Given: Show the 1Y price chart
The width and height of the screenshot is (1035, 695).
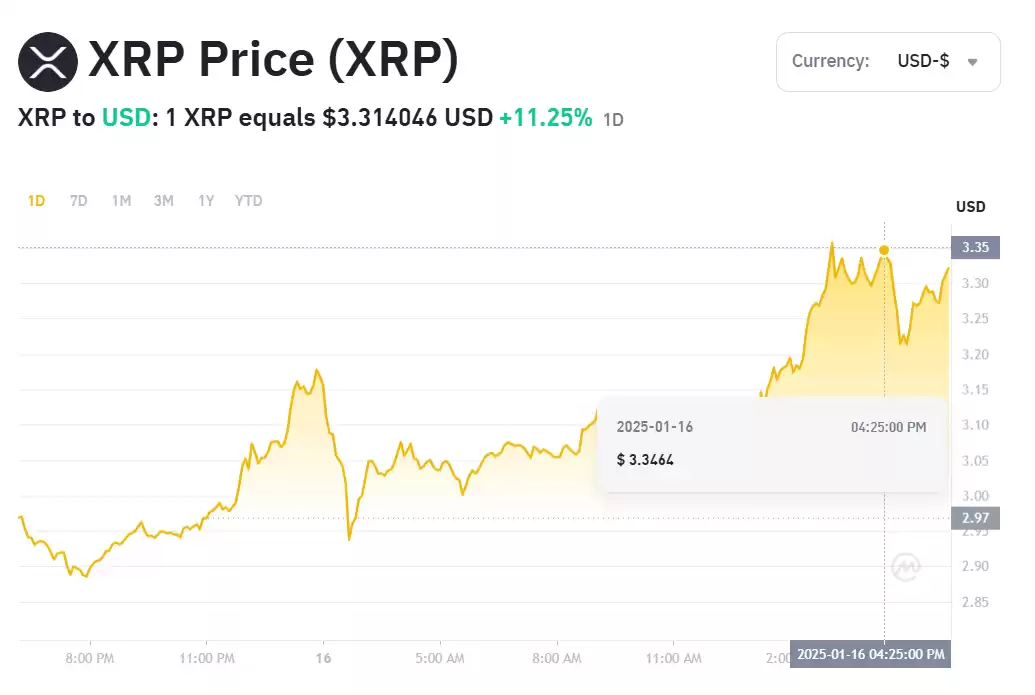Looking at the screenshot, I should (206, 201).
